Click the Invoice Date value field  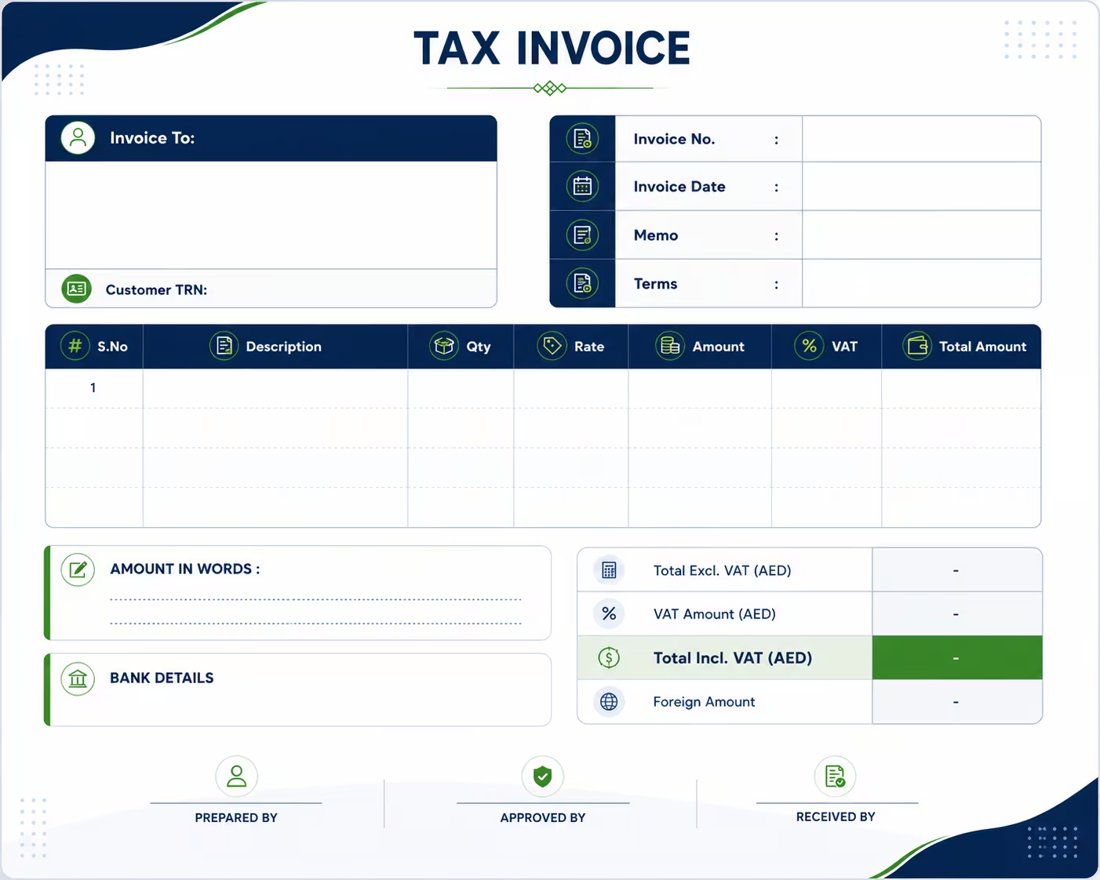921,187
